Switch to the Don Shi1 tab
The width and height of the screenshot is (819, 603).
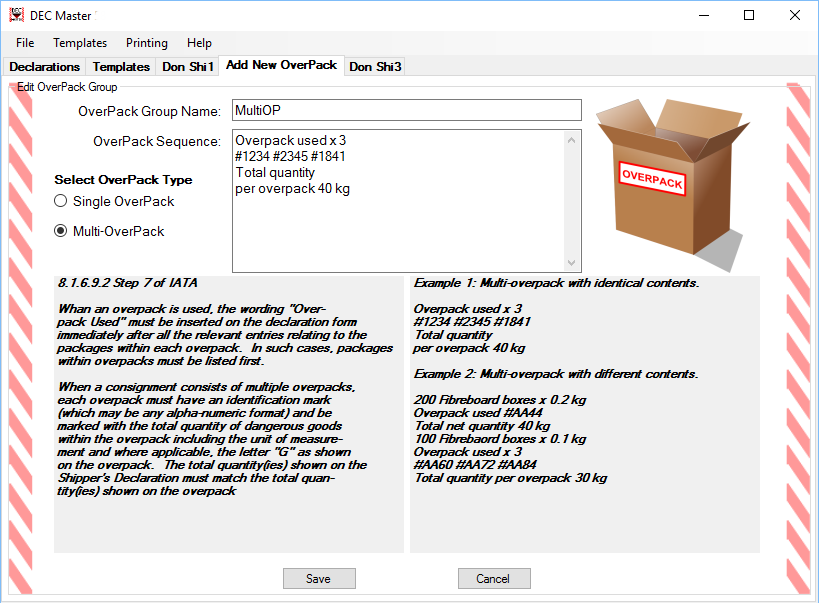(187, 67)
